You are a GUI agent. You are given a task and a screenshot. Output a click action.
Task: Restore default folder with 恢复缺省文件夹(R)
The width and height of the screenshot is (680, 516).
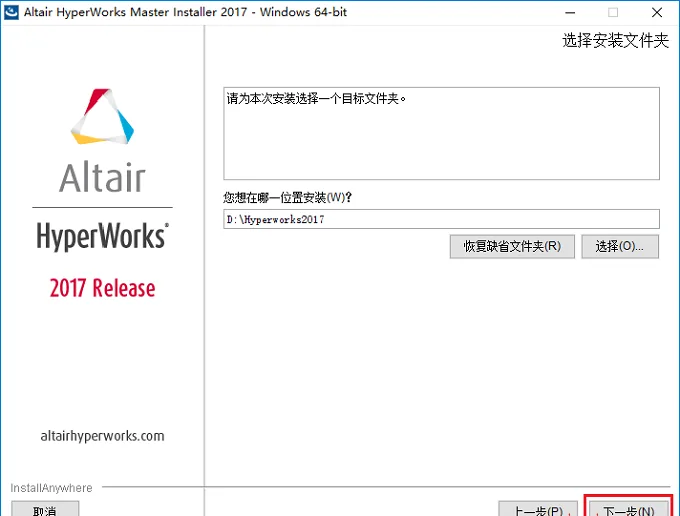[x=512, y=246]
